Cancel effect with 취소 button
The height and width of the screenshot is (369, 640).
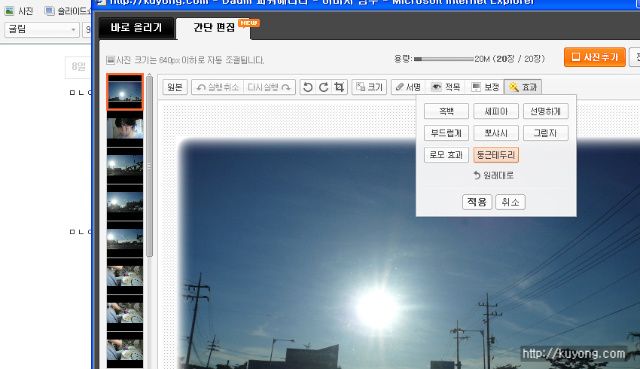[510, 202]
